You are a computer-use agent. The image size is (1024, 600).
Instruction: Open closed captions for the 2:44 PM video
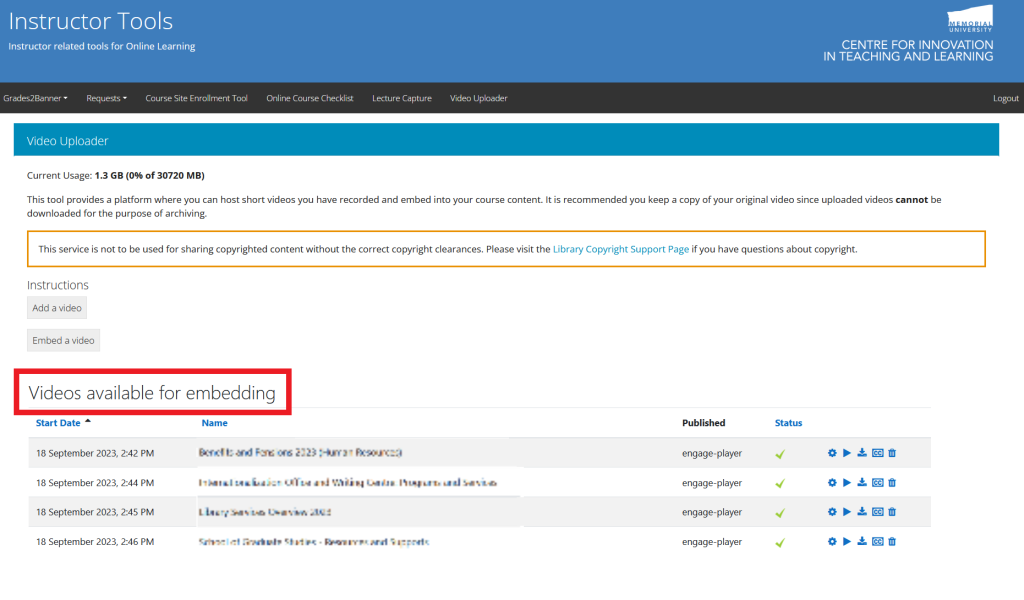point(878,482)
